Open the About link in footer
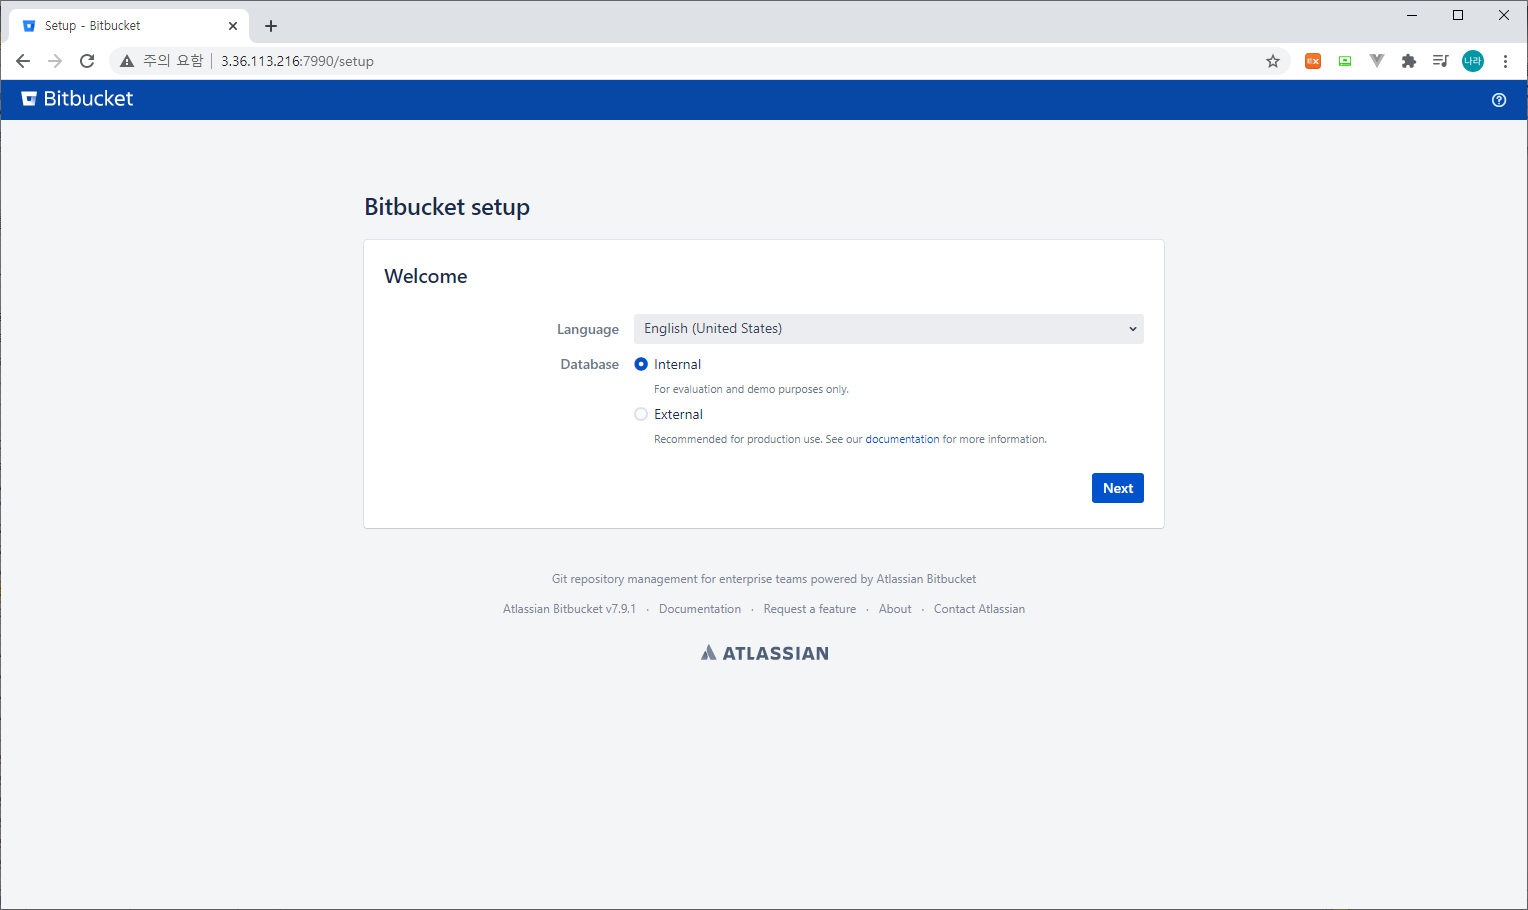1528x910 pixels. 895,609
